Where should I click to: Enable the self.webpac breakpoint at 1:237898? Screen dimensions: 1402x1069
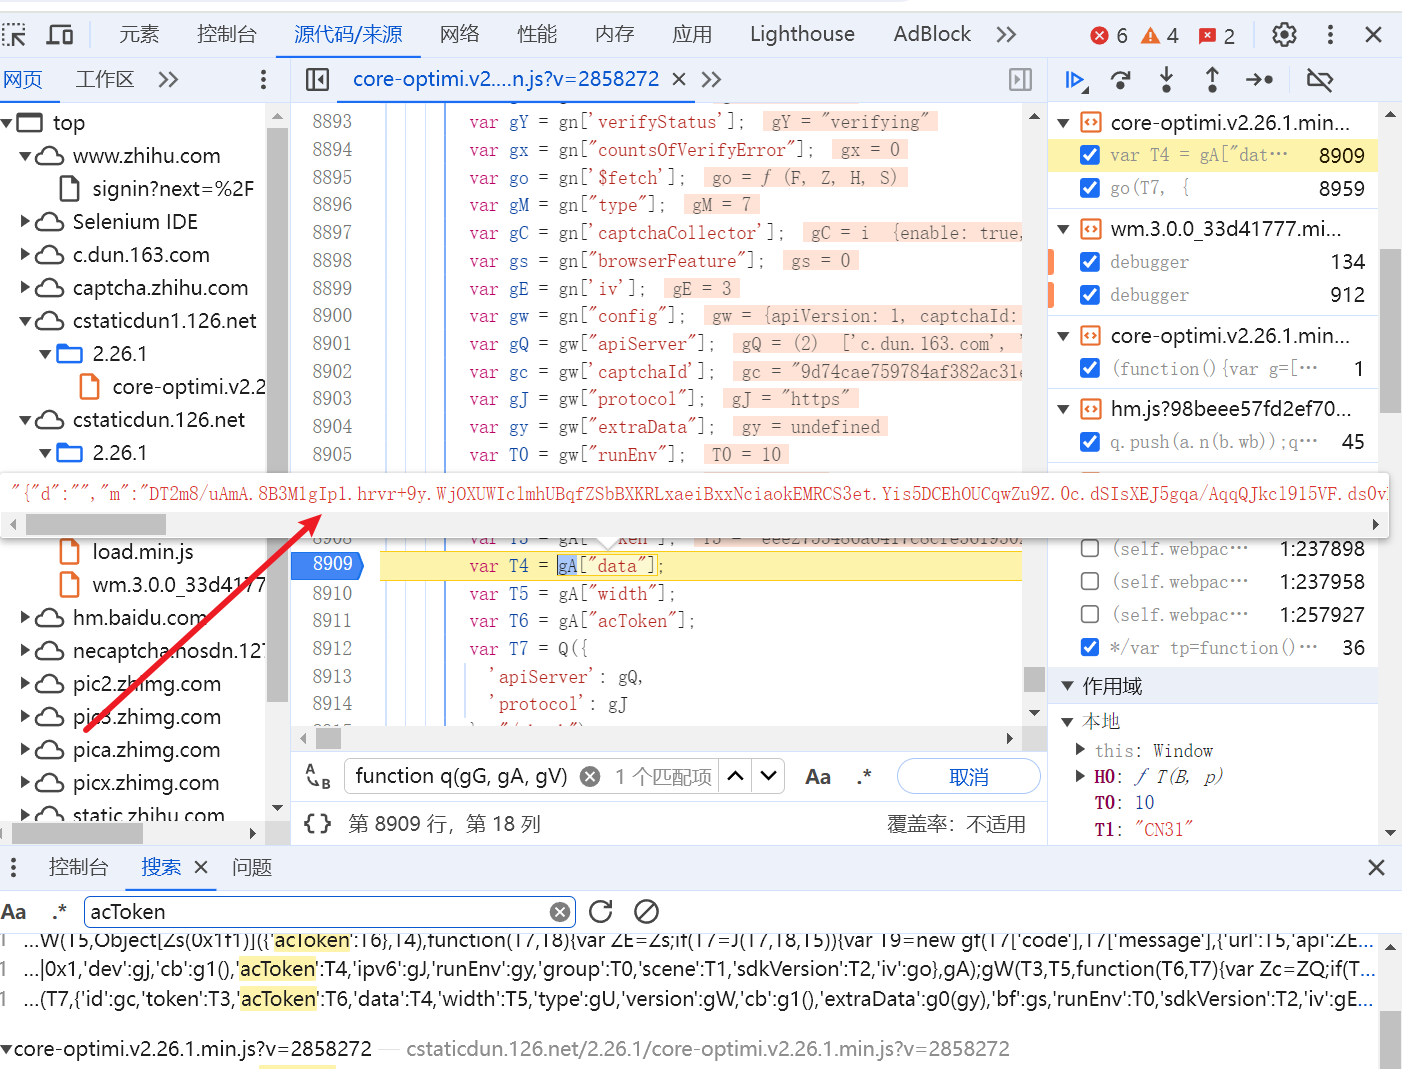[x=1090, y=548]
